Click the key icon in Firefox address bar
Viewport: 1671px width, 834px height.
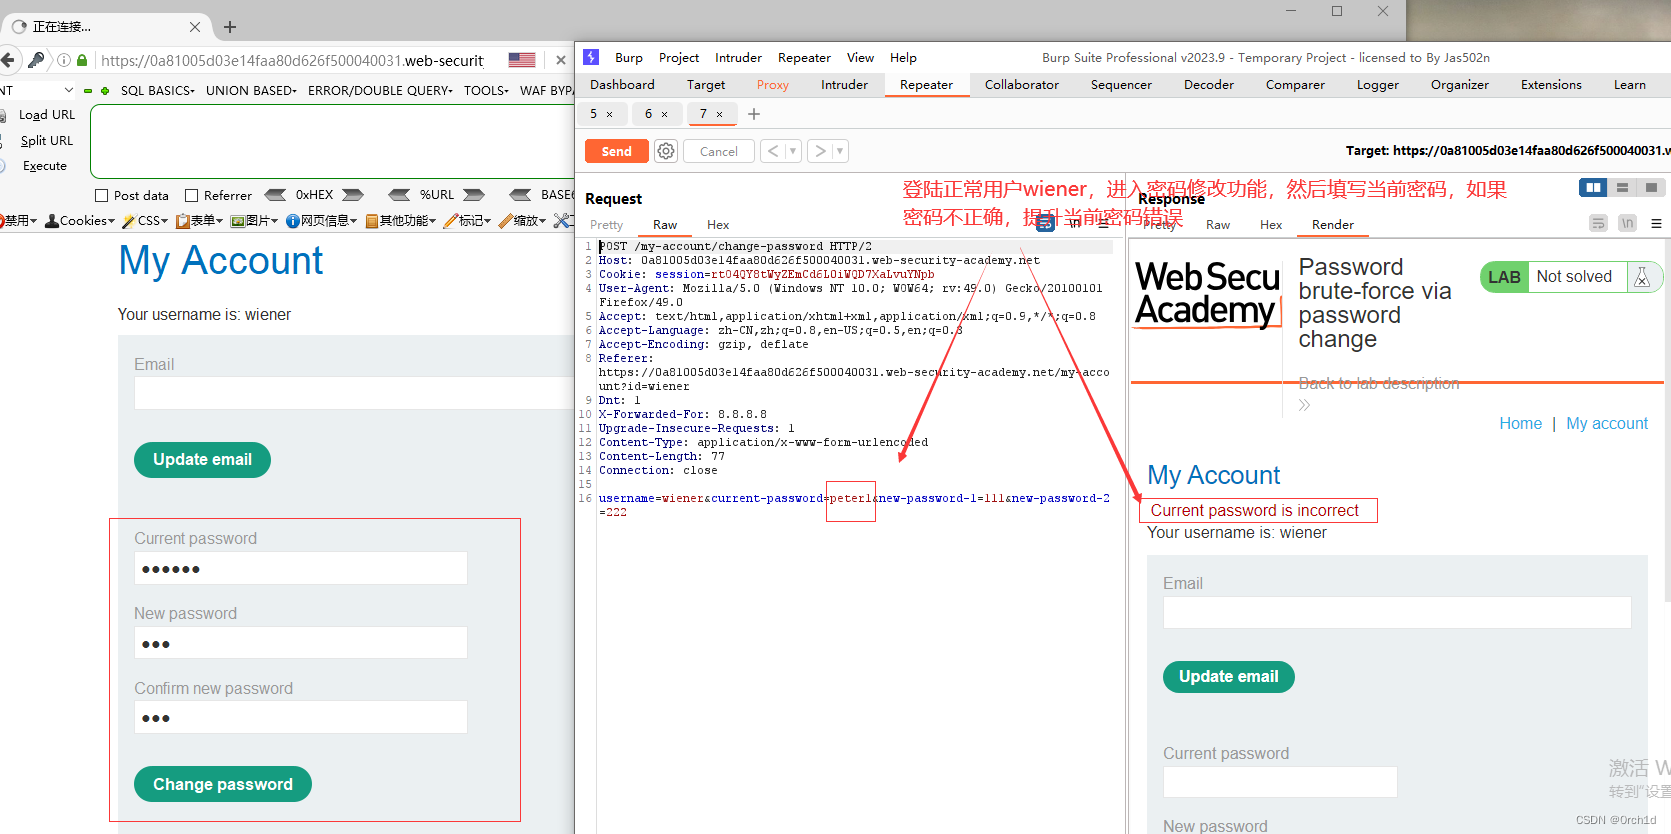[x=36, y=60]
